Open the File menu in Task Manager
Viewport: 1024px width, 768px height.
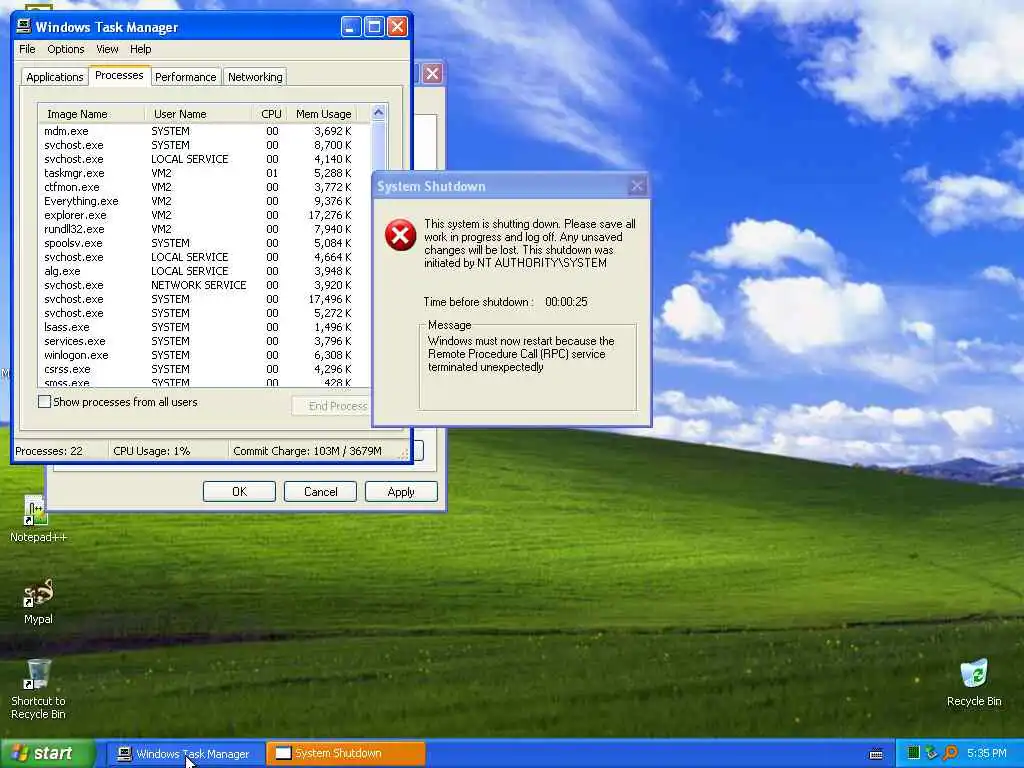coord(27,49)
